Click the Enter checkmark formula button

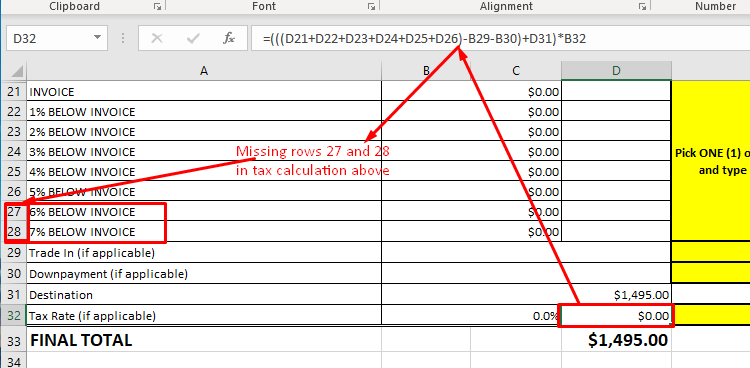193,38
